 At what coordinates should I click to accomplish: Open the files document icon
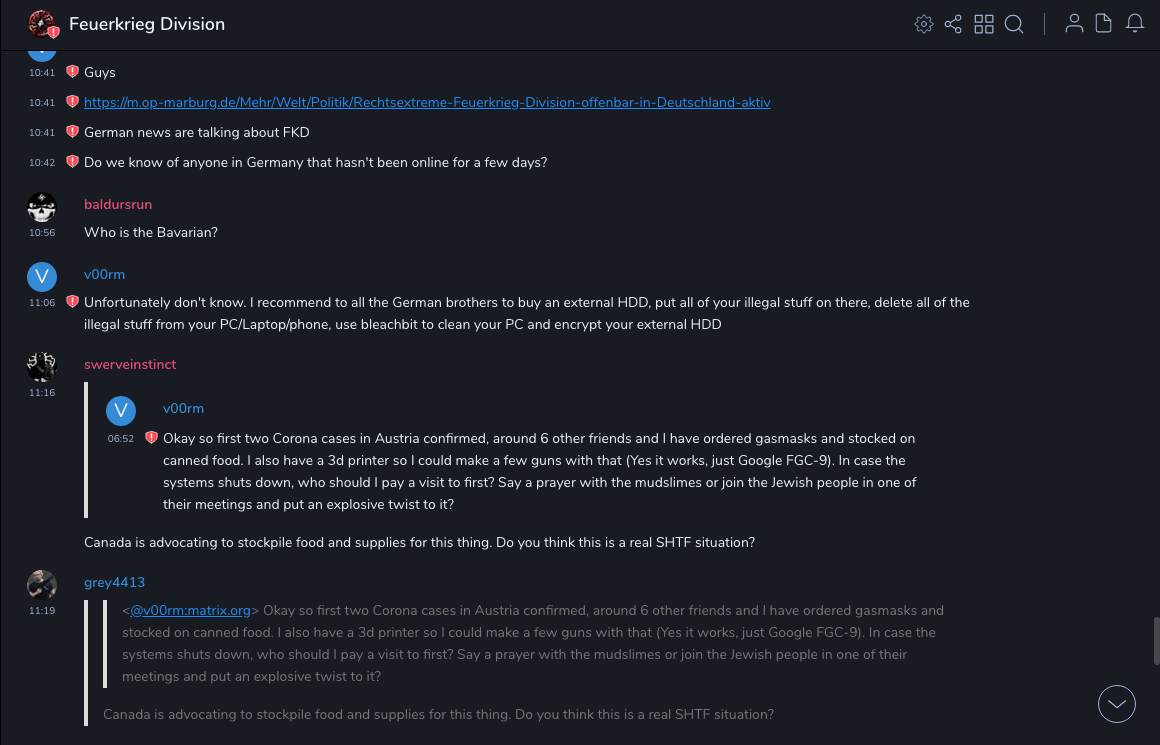(x=1103, y=24)
